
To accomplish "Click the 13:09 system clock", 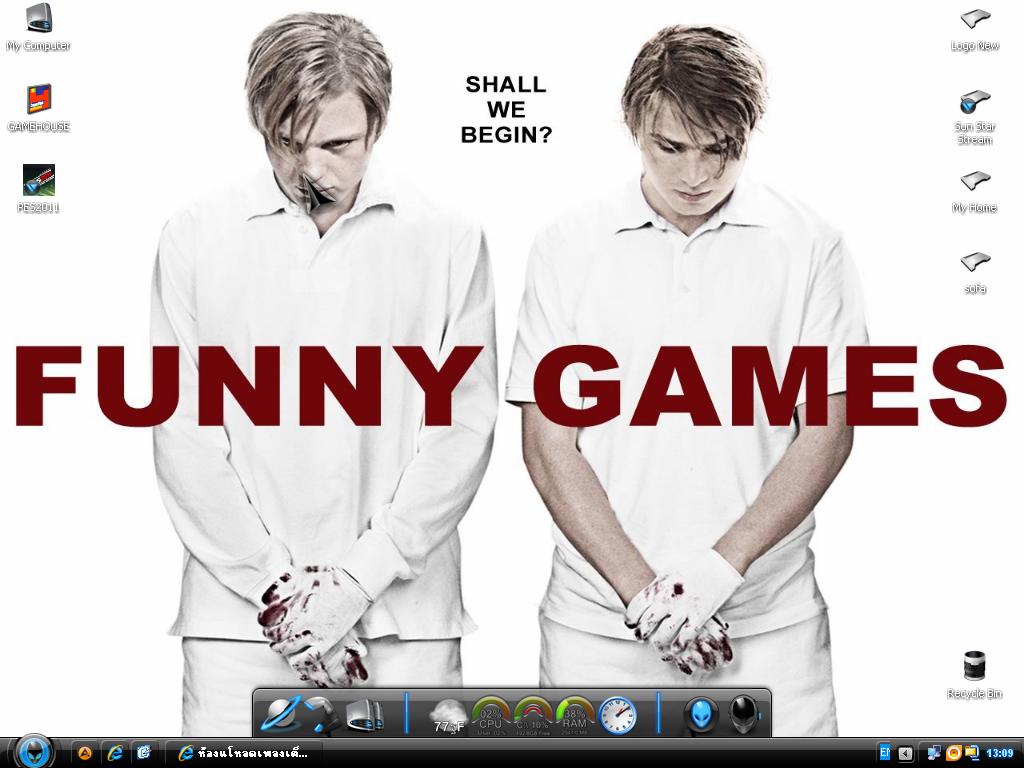I will point(999,754).
